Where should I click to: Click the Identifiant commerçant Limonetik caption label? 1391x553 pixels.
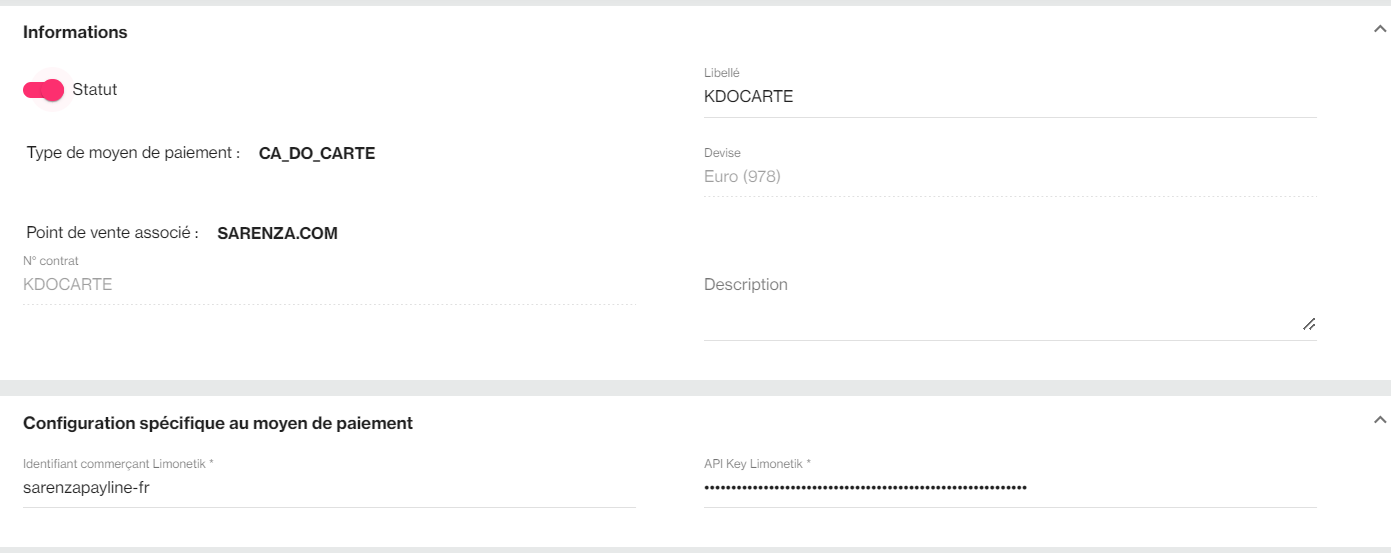coord(118,464)
